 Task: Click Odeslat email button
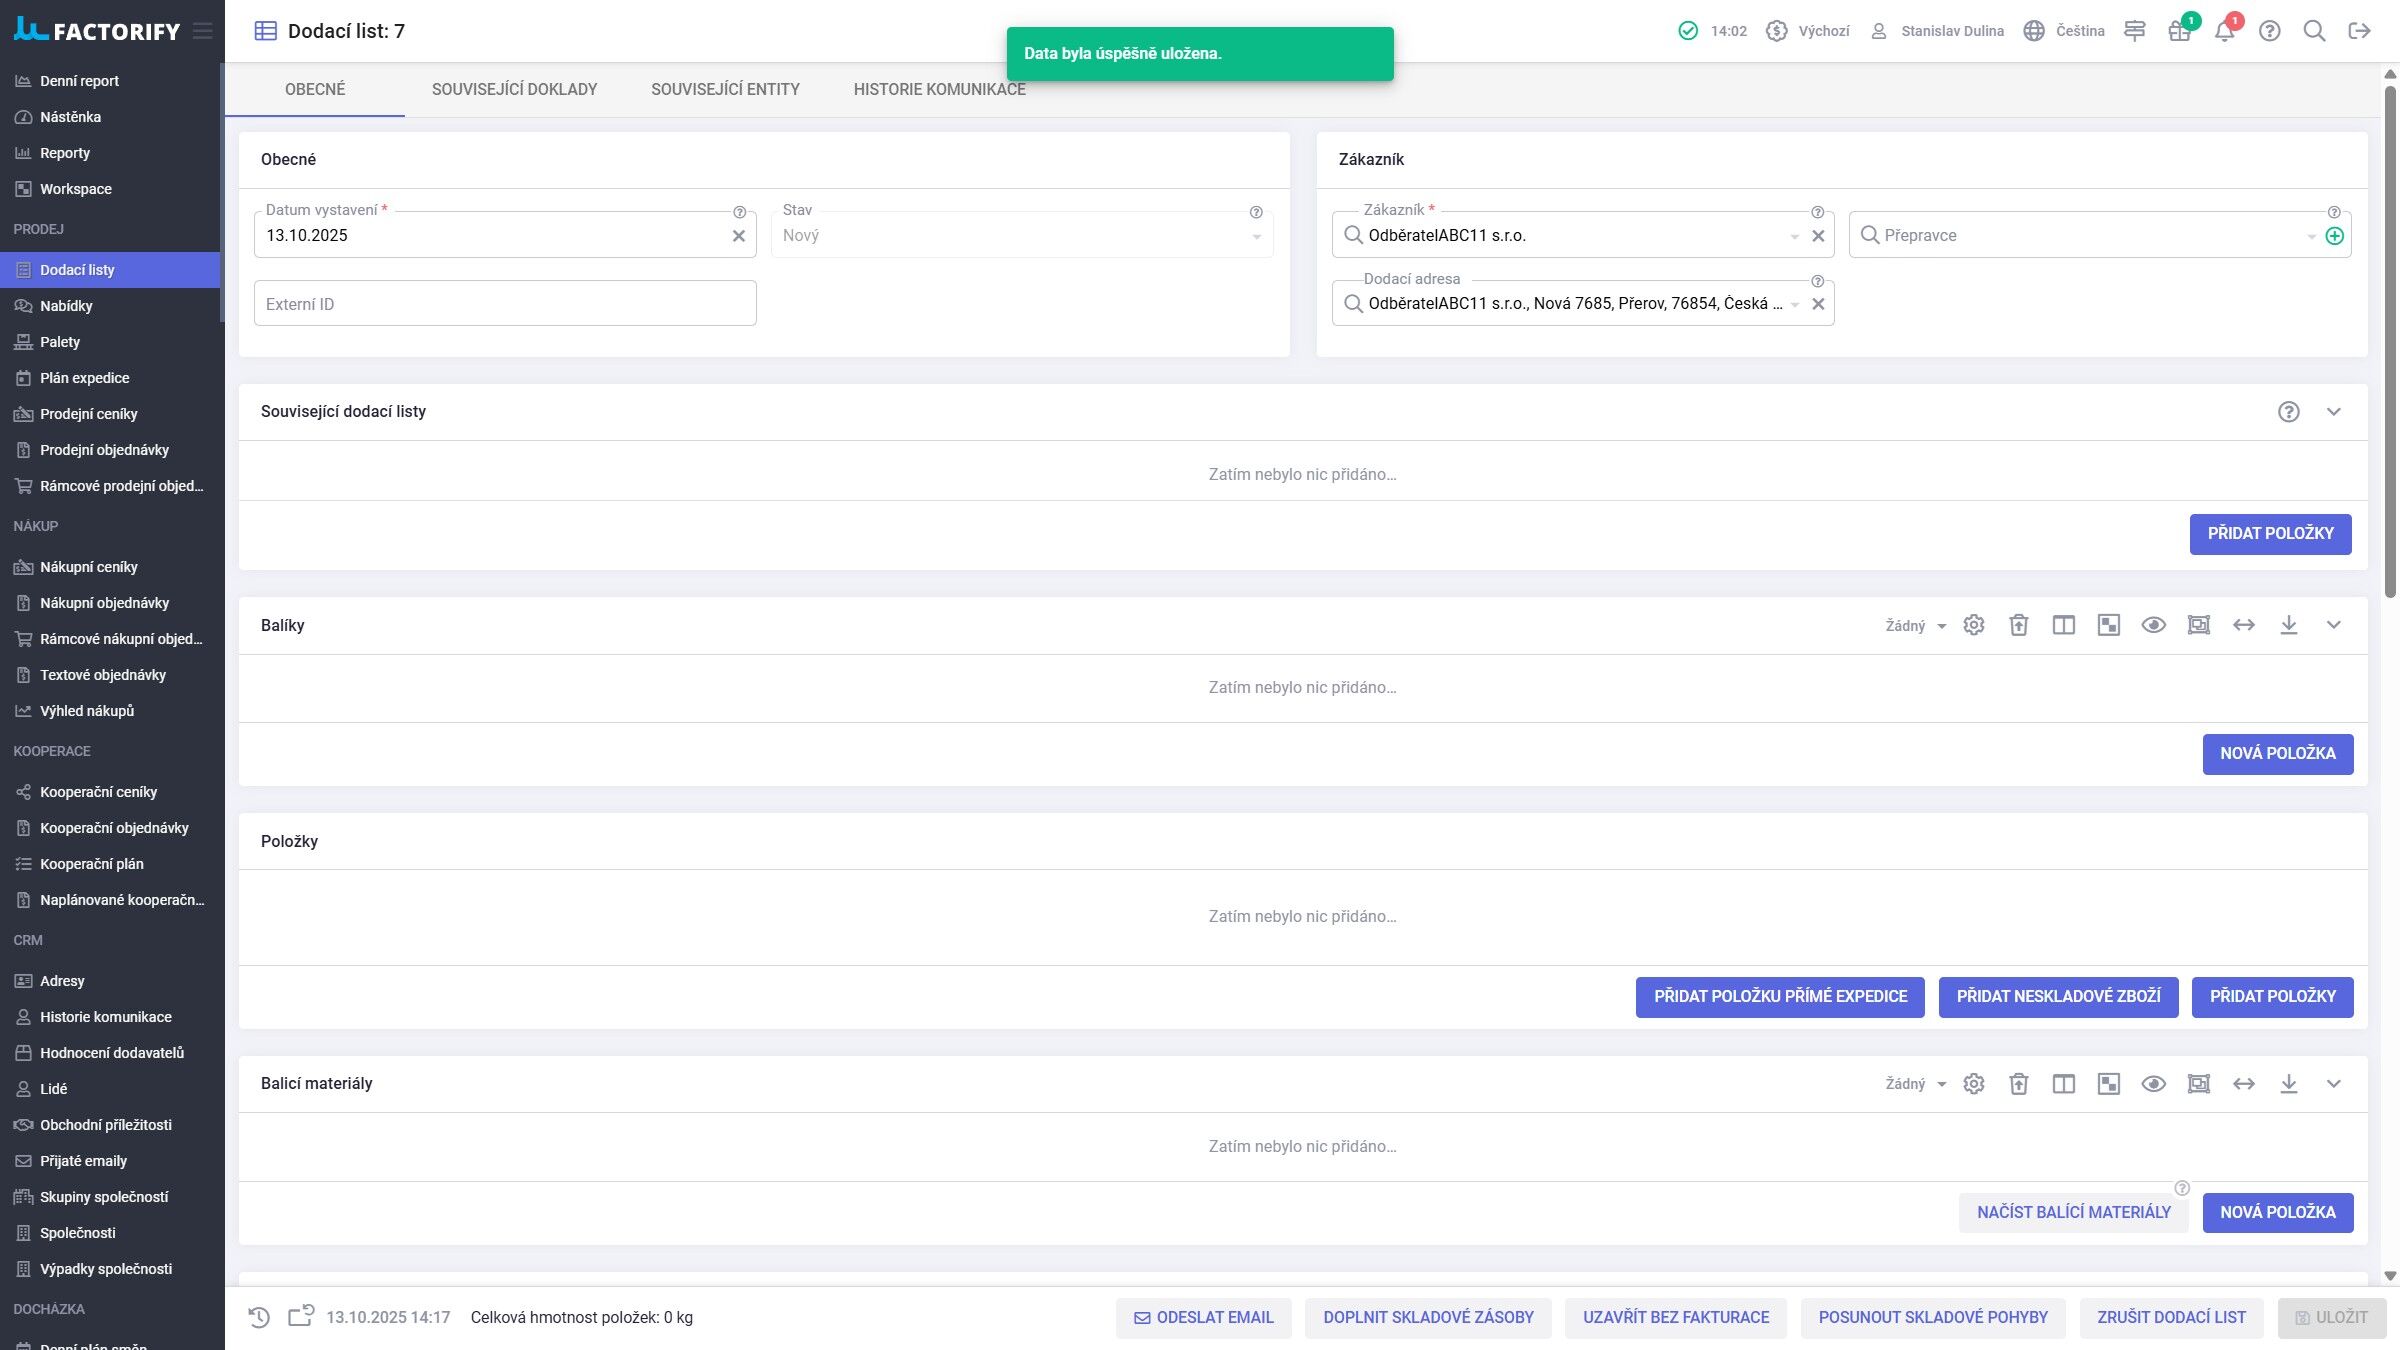(x=1203, y=1318)
